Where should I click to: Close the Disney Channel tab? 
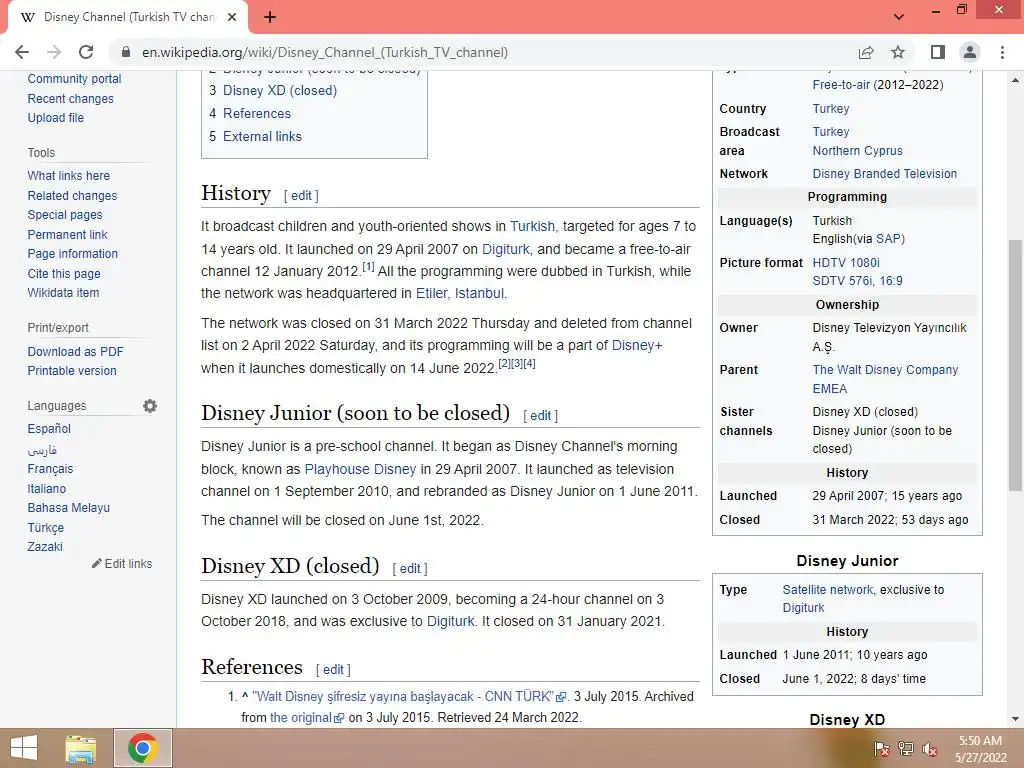[232, 17]
